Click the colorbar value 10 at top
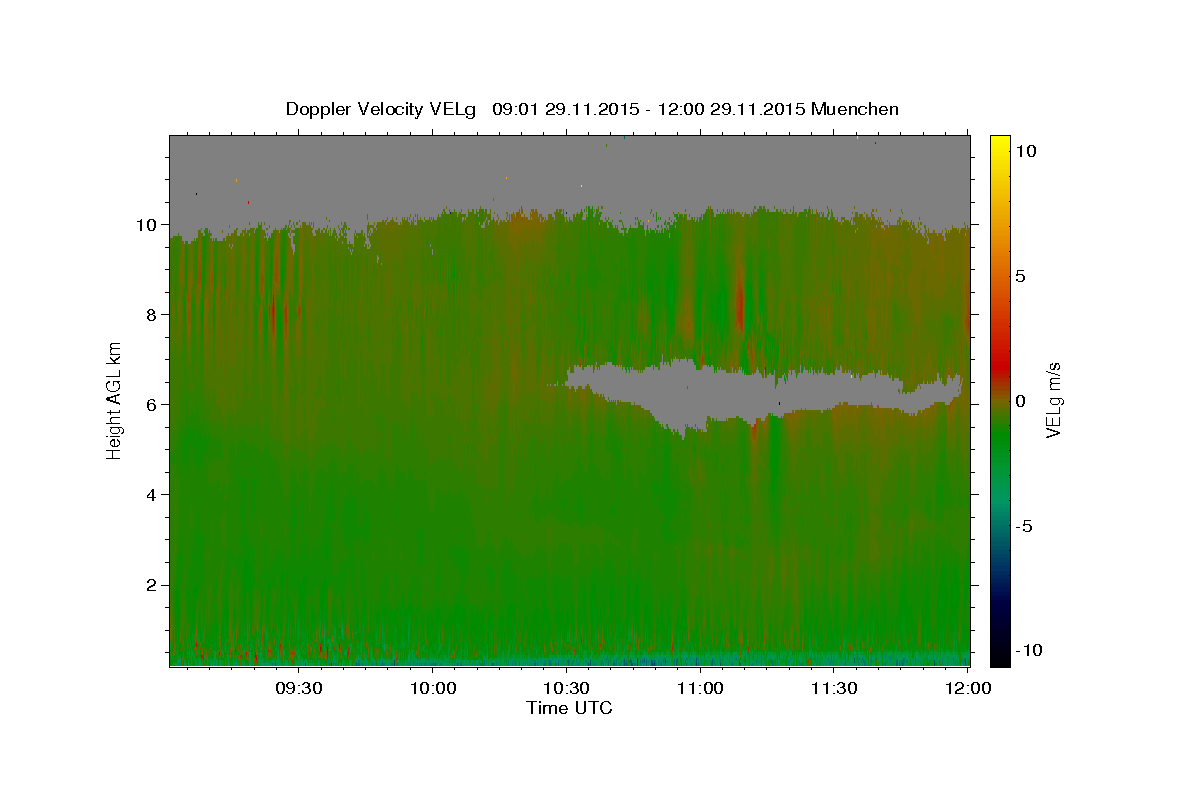 [1027, 150]
